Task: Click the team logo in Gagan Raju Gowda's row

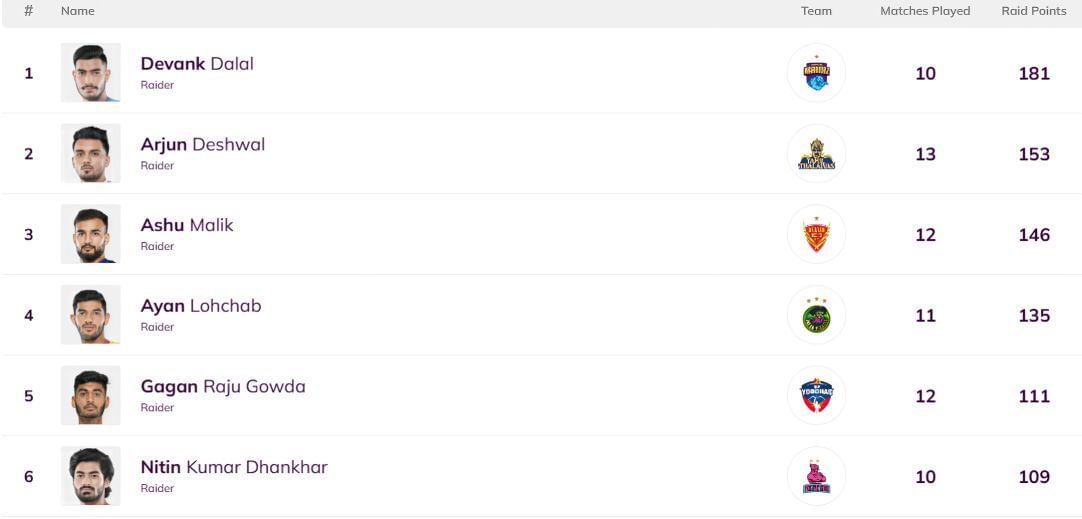Action: tap(816, 396)
